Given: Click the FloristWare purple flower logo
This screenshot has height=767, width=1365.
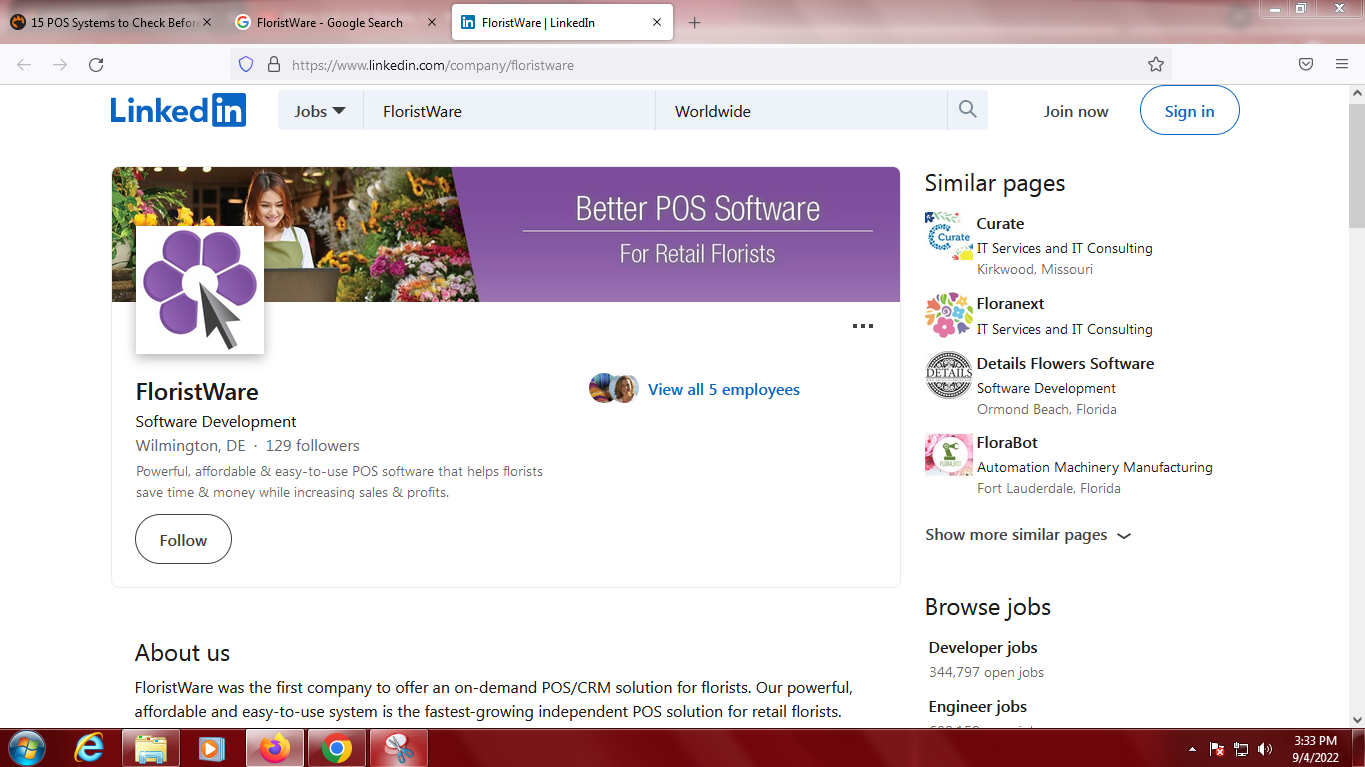Looking at the screenshot, I should pyautogui.click(x=200, y=290).
